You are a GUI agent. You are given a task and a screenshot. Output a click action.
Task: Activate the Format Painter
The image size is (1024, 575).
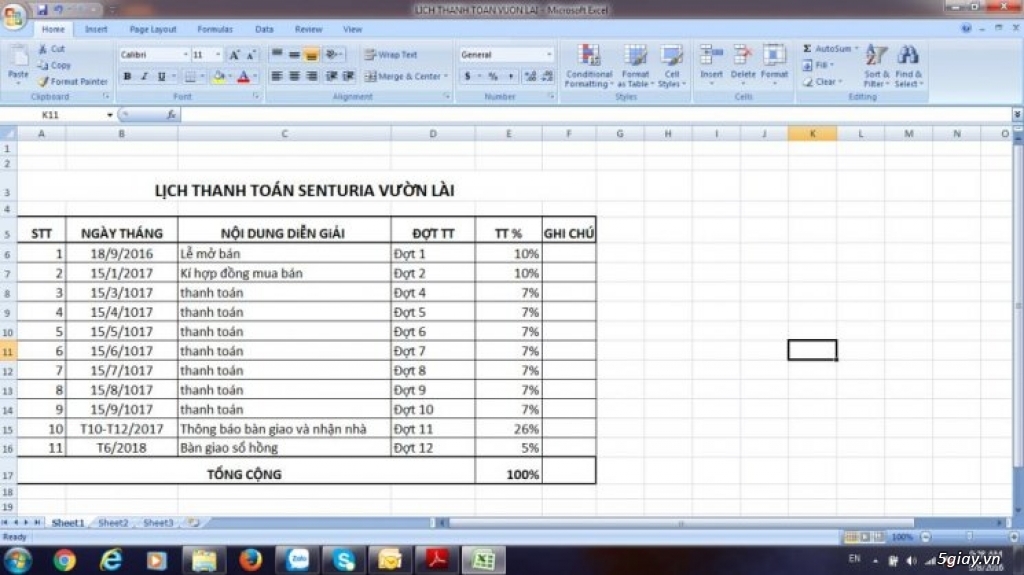coord(72,82)
